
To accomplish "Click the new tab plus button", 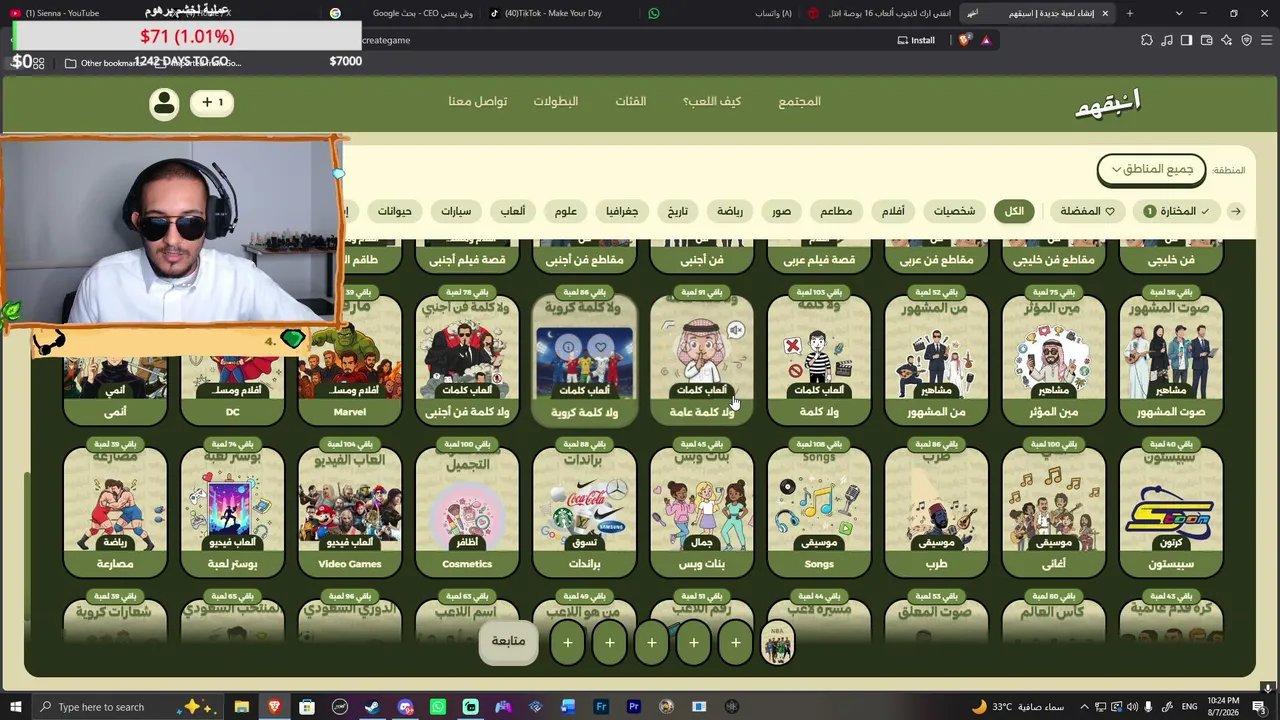I will [x=1130, y=13].
